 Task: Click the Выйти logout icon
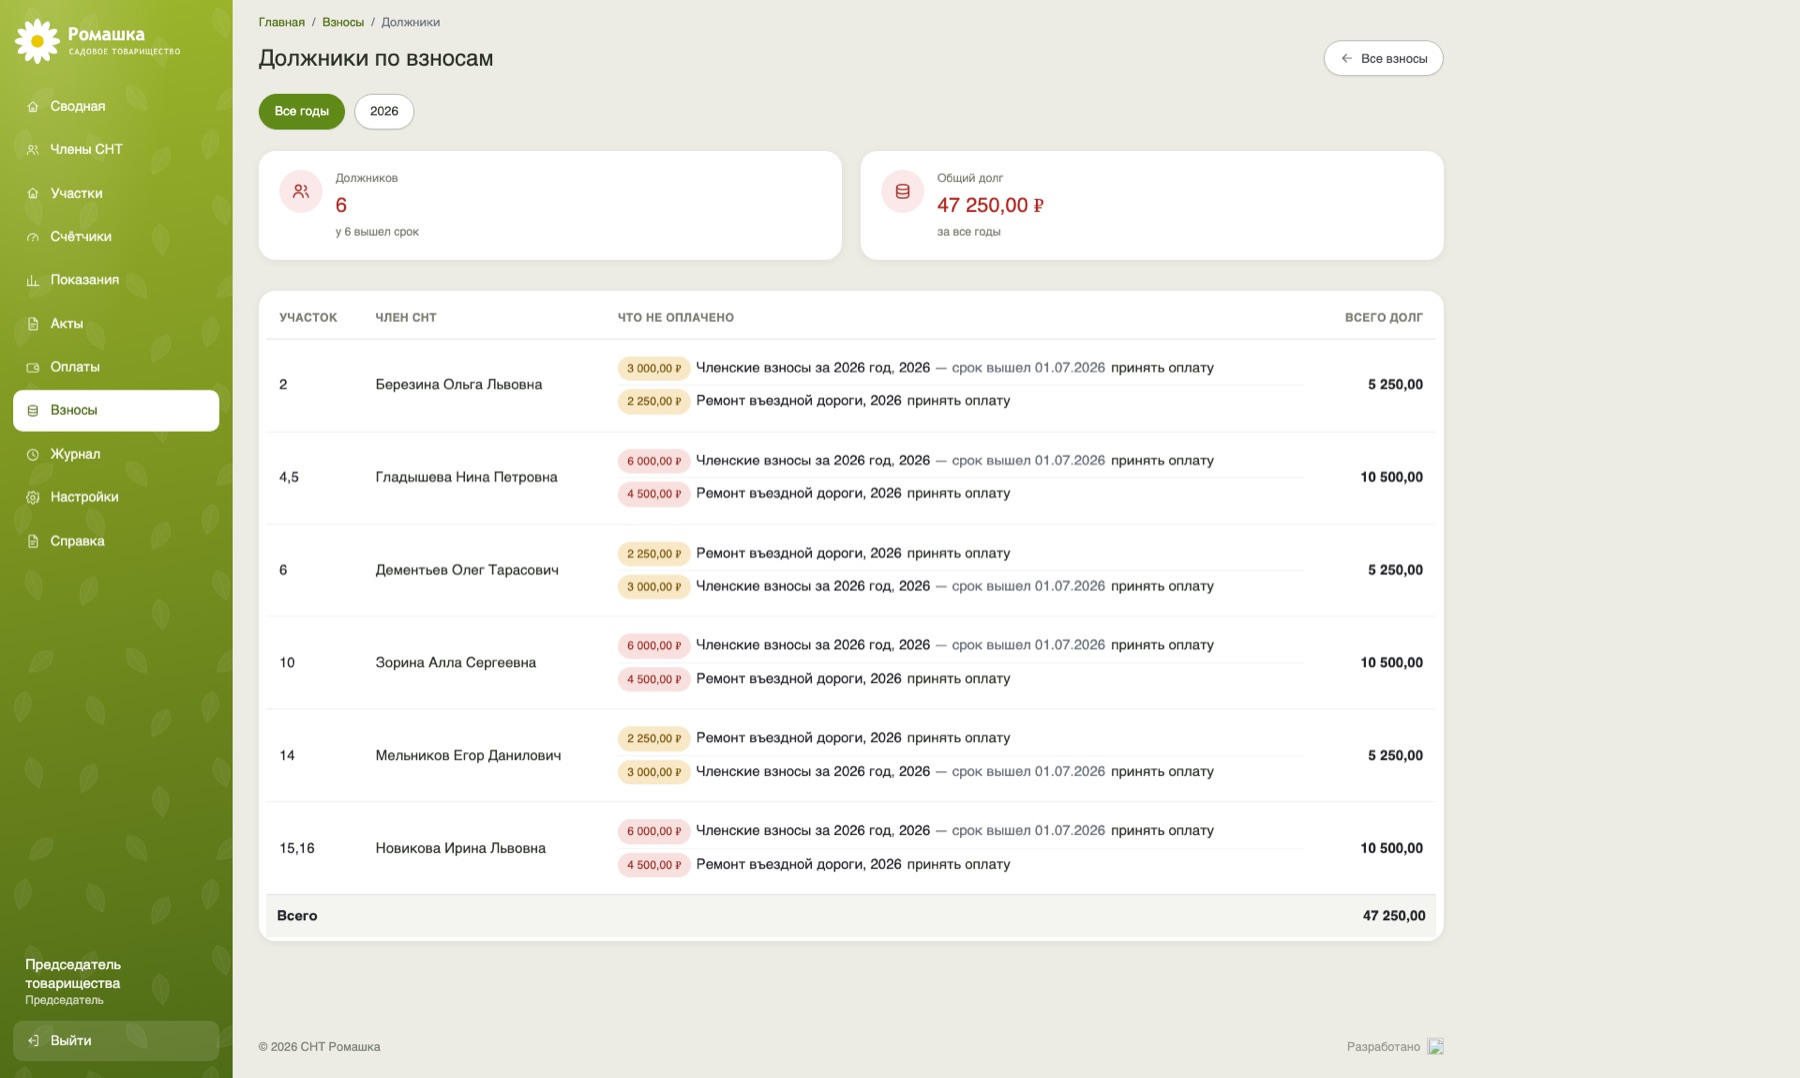click(33, 1041)
